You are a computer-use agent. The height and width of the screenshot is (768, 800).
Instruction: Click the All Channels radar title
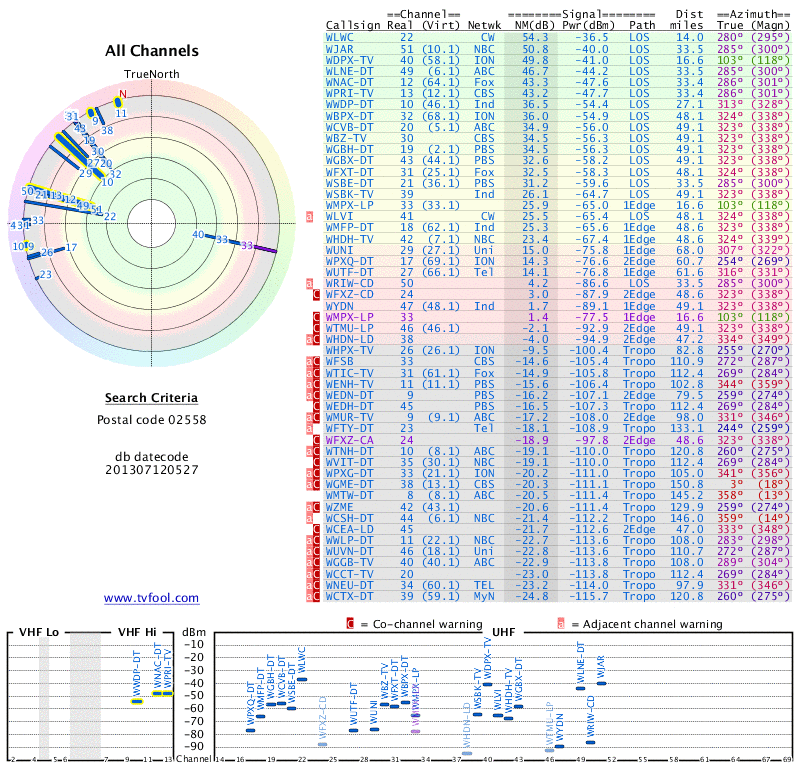click(151, 51)
